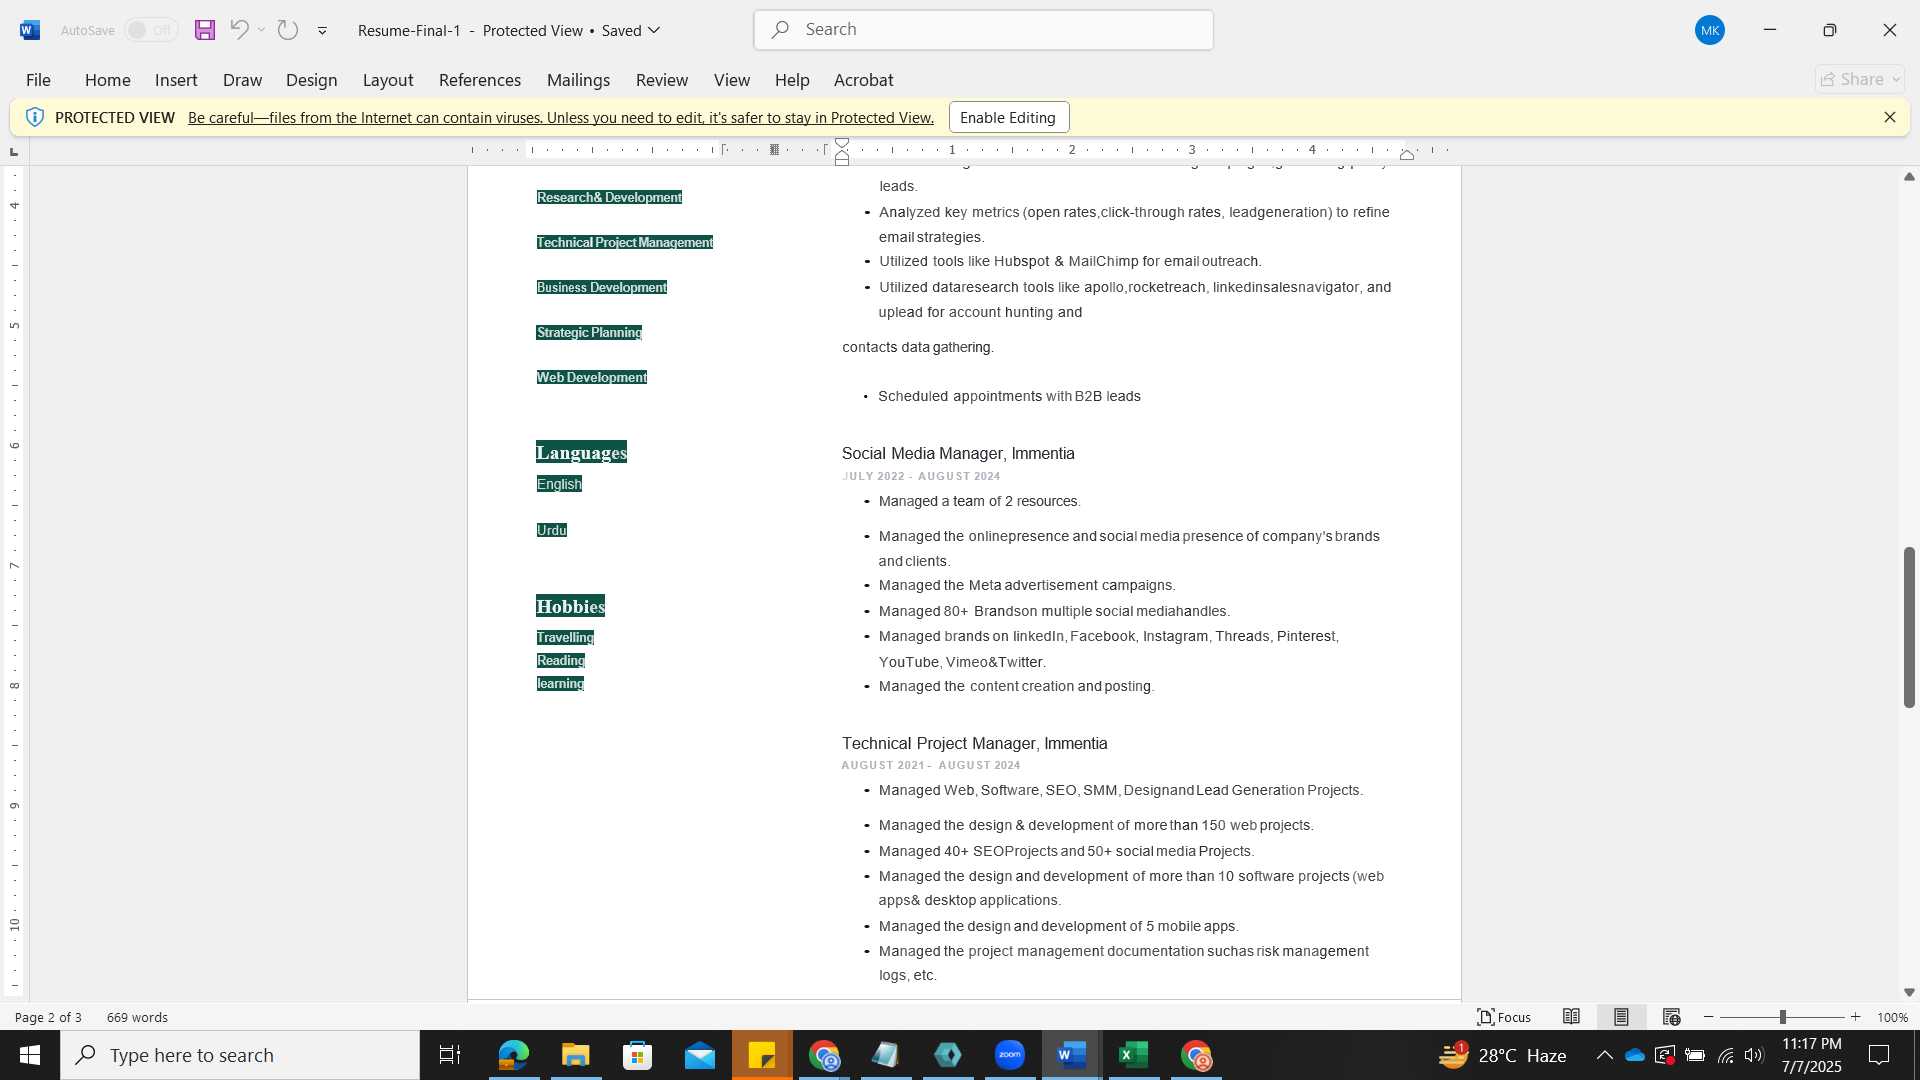The height and width of the screenshot is (1080, 1920).
Task: Click the Wi-Fi network tray icon
Action: point(1726,1055)
